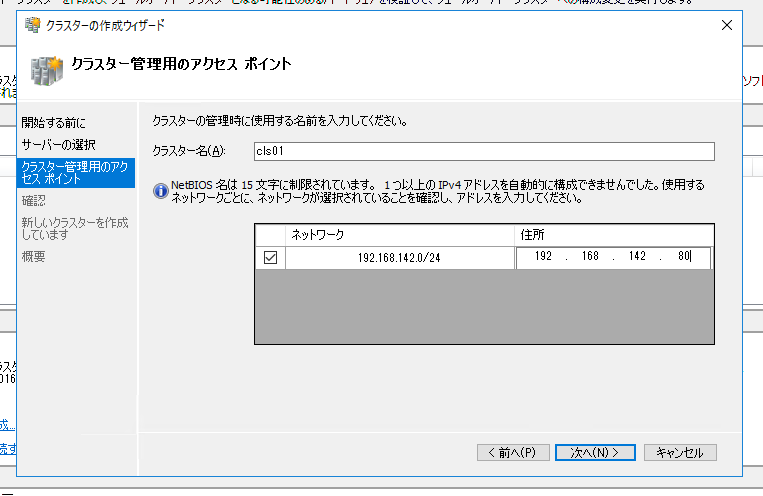Select the クラスター管理用のアクセス ポイント step

pos(76,173)
